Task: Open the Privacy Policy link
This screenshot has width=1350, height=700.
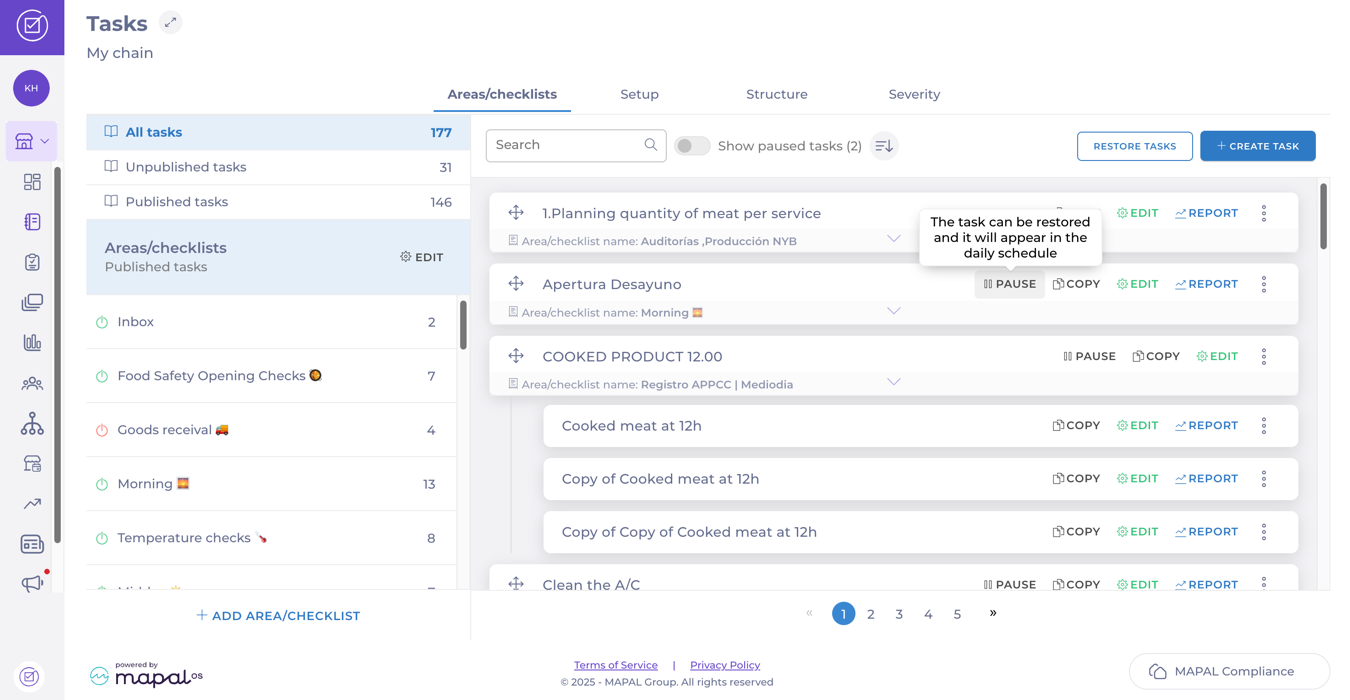Action: (x=725, y=665)
